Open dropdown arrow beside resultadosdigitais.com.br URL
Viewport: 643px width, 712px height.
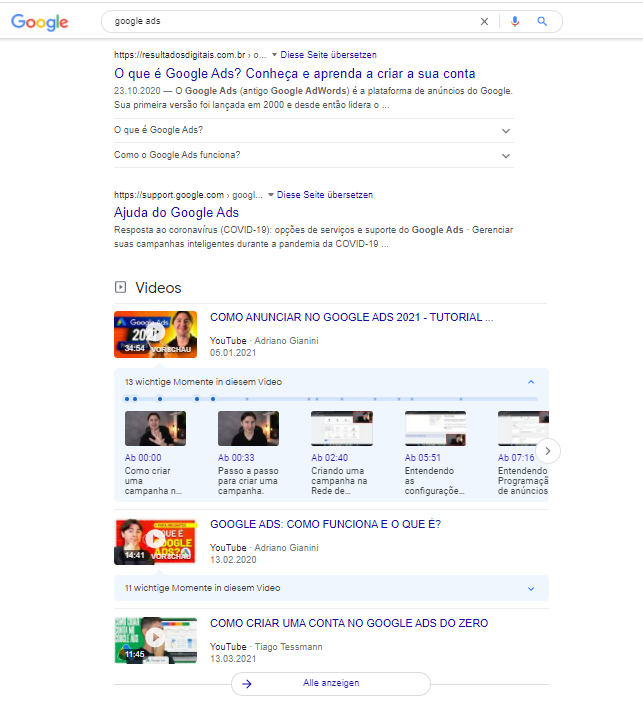pyautogui.click(x=274, y=55)
